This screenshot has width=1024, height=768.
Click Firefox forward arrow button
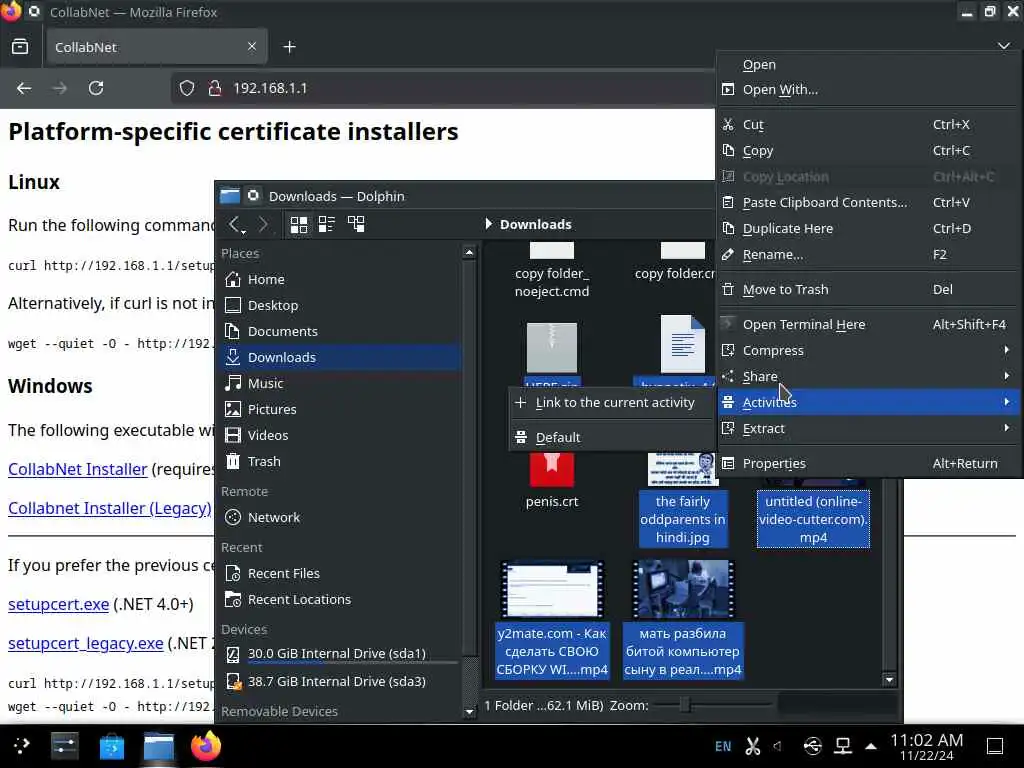(59, 88)
